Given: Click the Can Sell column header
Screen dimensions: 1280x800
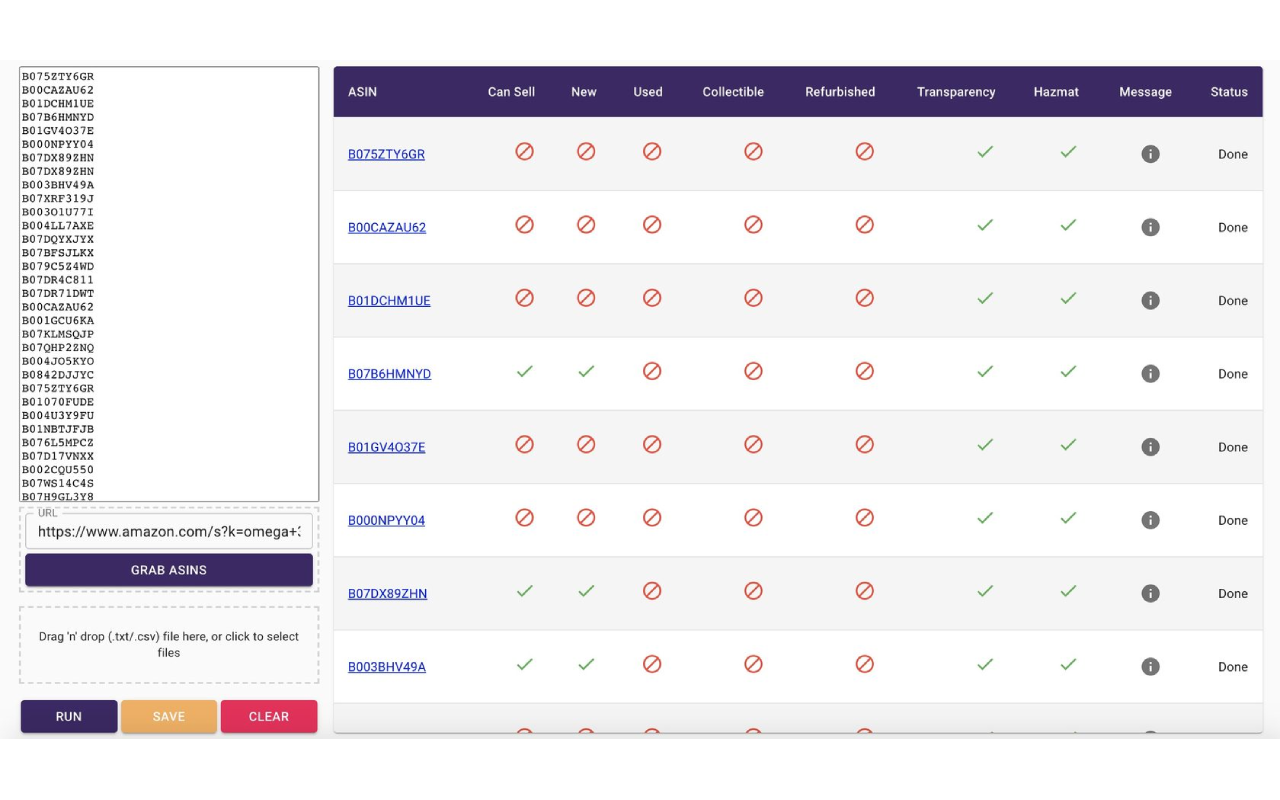Looking at the screenshot, I should click(x=511, y=91).
